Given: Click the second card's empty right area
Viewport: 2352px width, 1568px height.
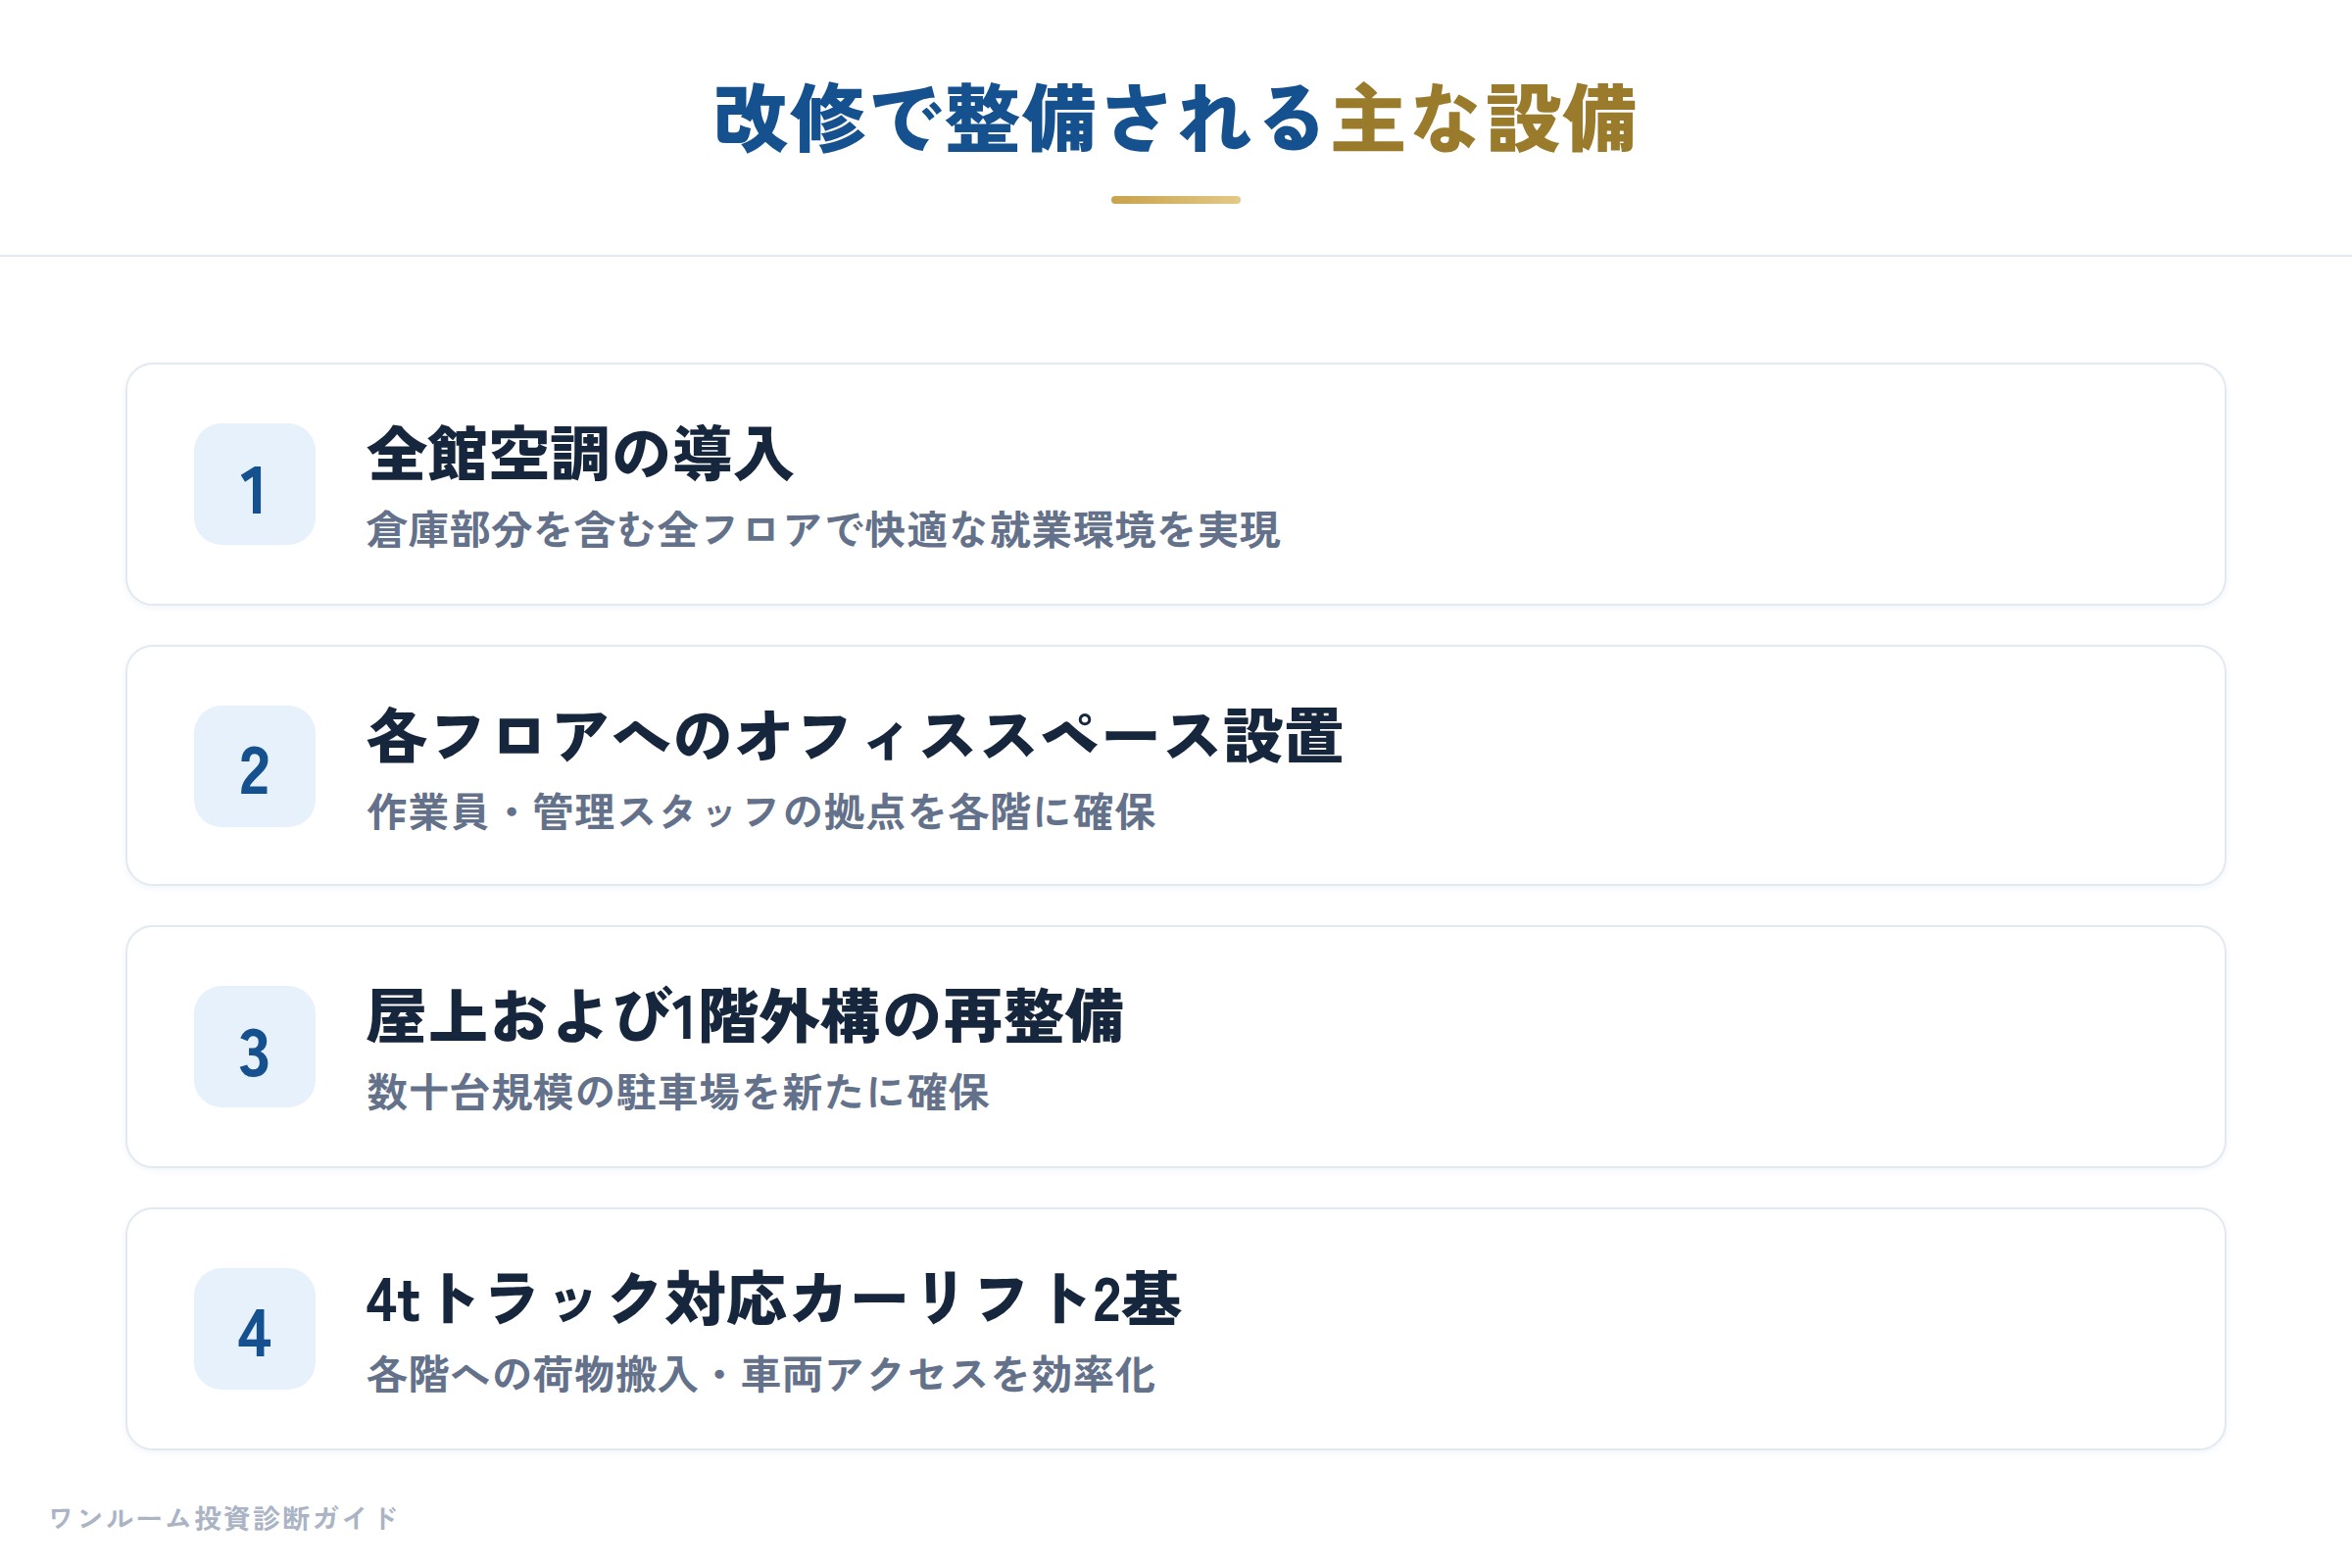Looking at the screenshot, I should point(1780,766).
